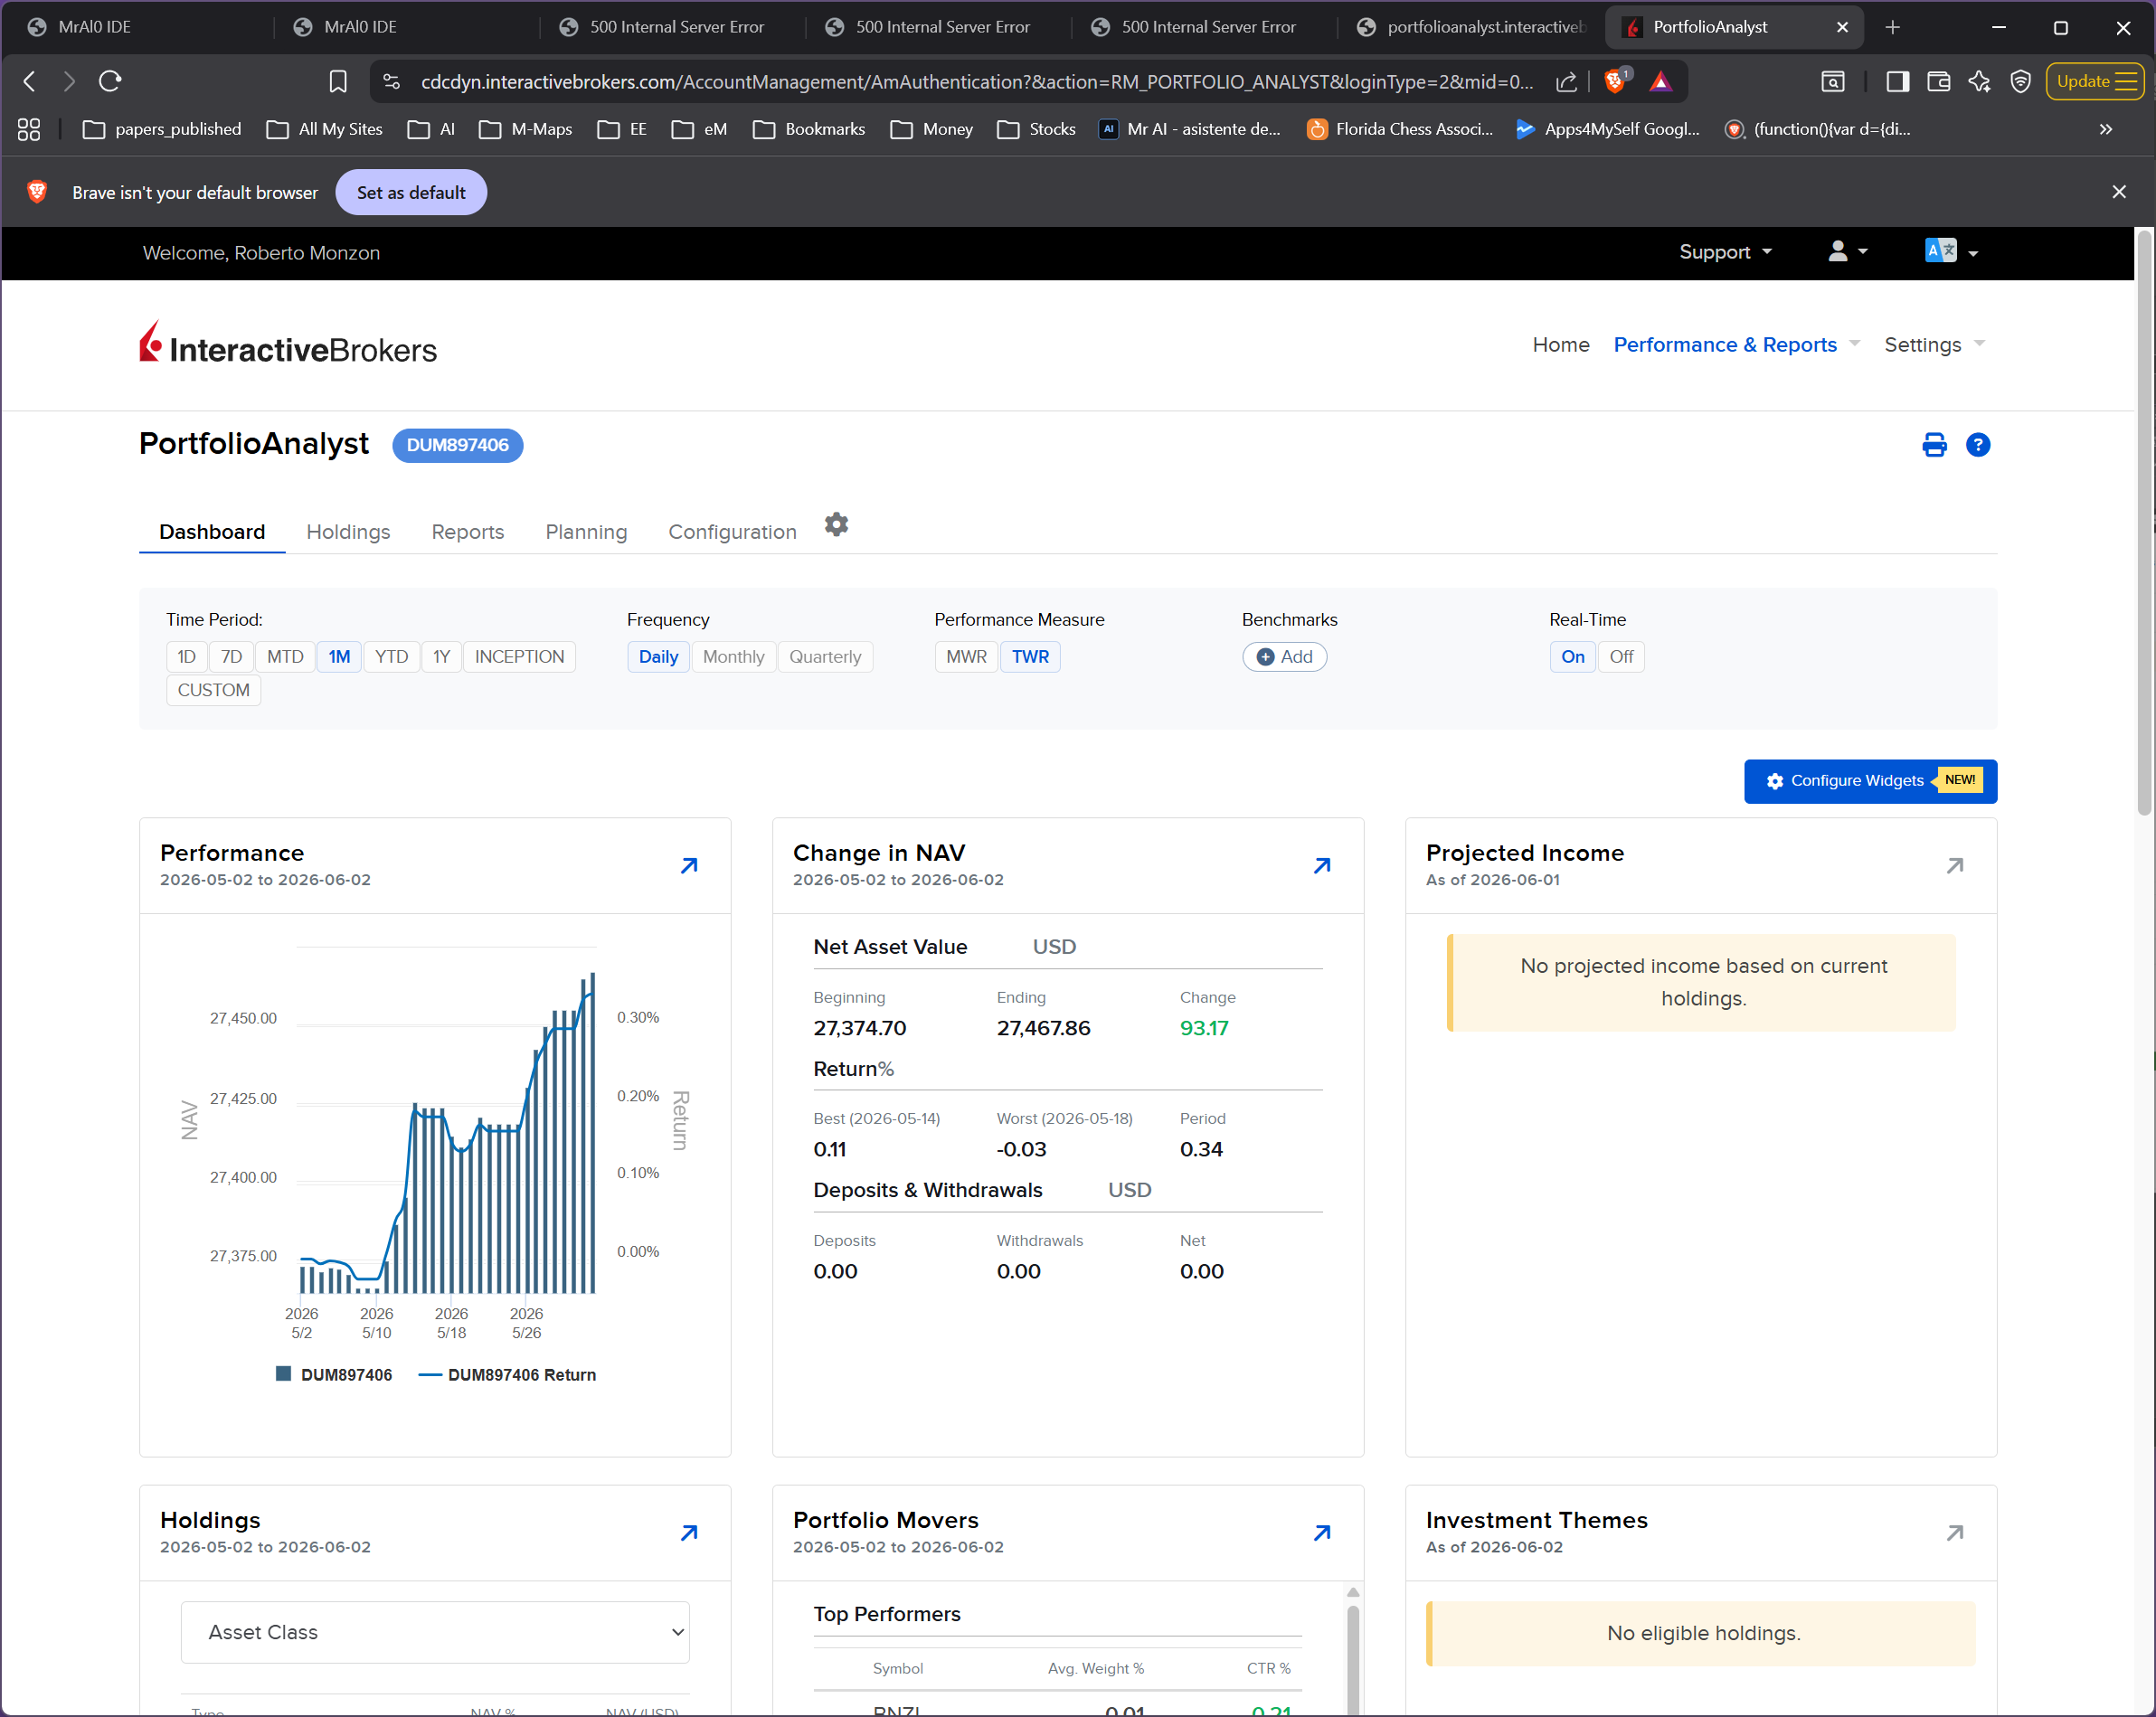Click the Configure Widgets button
Viewport: 2156px width, 1717px height.
click(x=1869, y=780)
